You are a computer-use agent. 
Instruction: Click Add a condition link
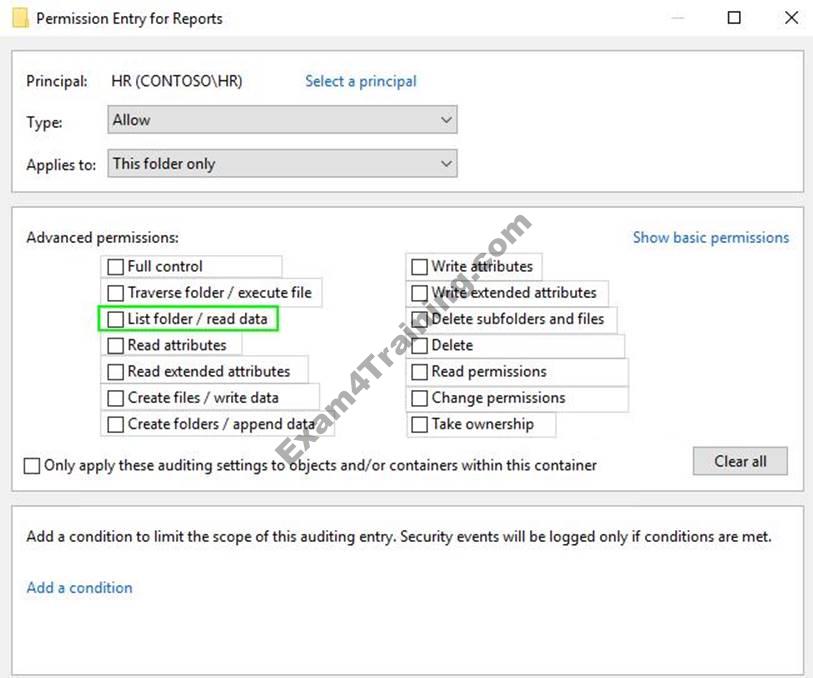79,588
